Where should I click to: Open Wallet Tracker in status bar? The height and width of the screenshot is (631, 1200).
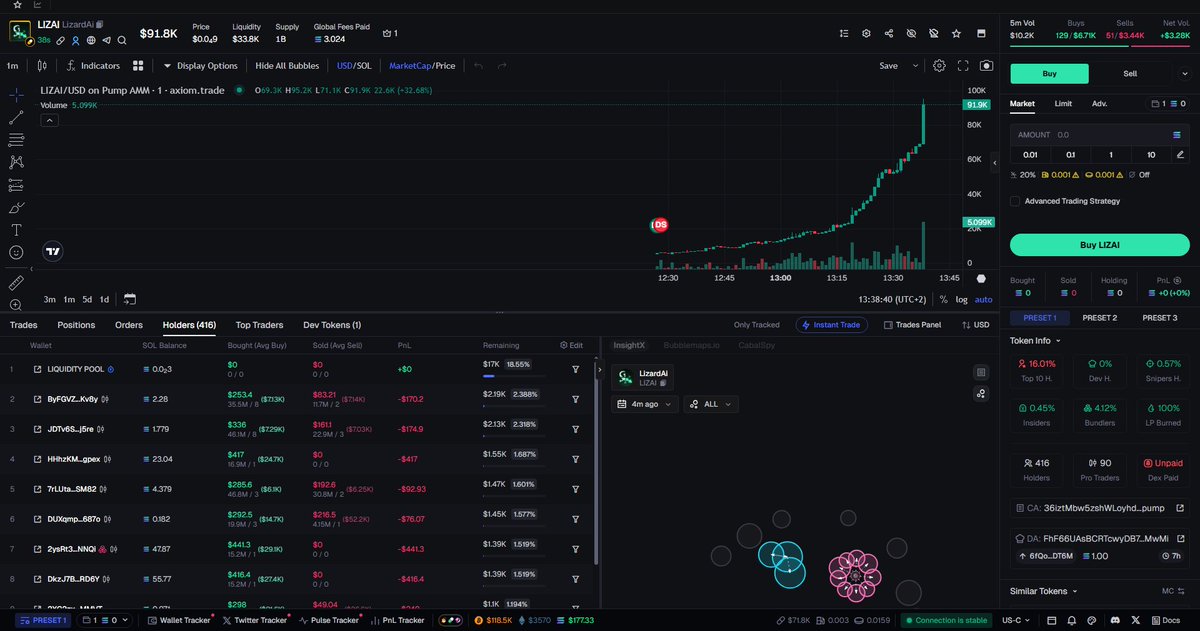coord(178,620)
